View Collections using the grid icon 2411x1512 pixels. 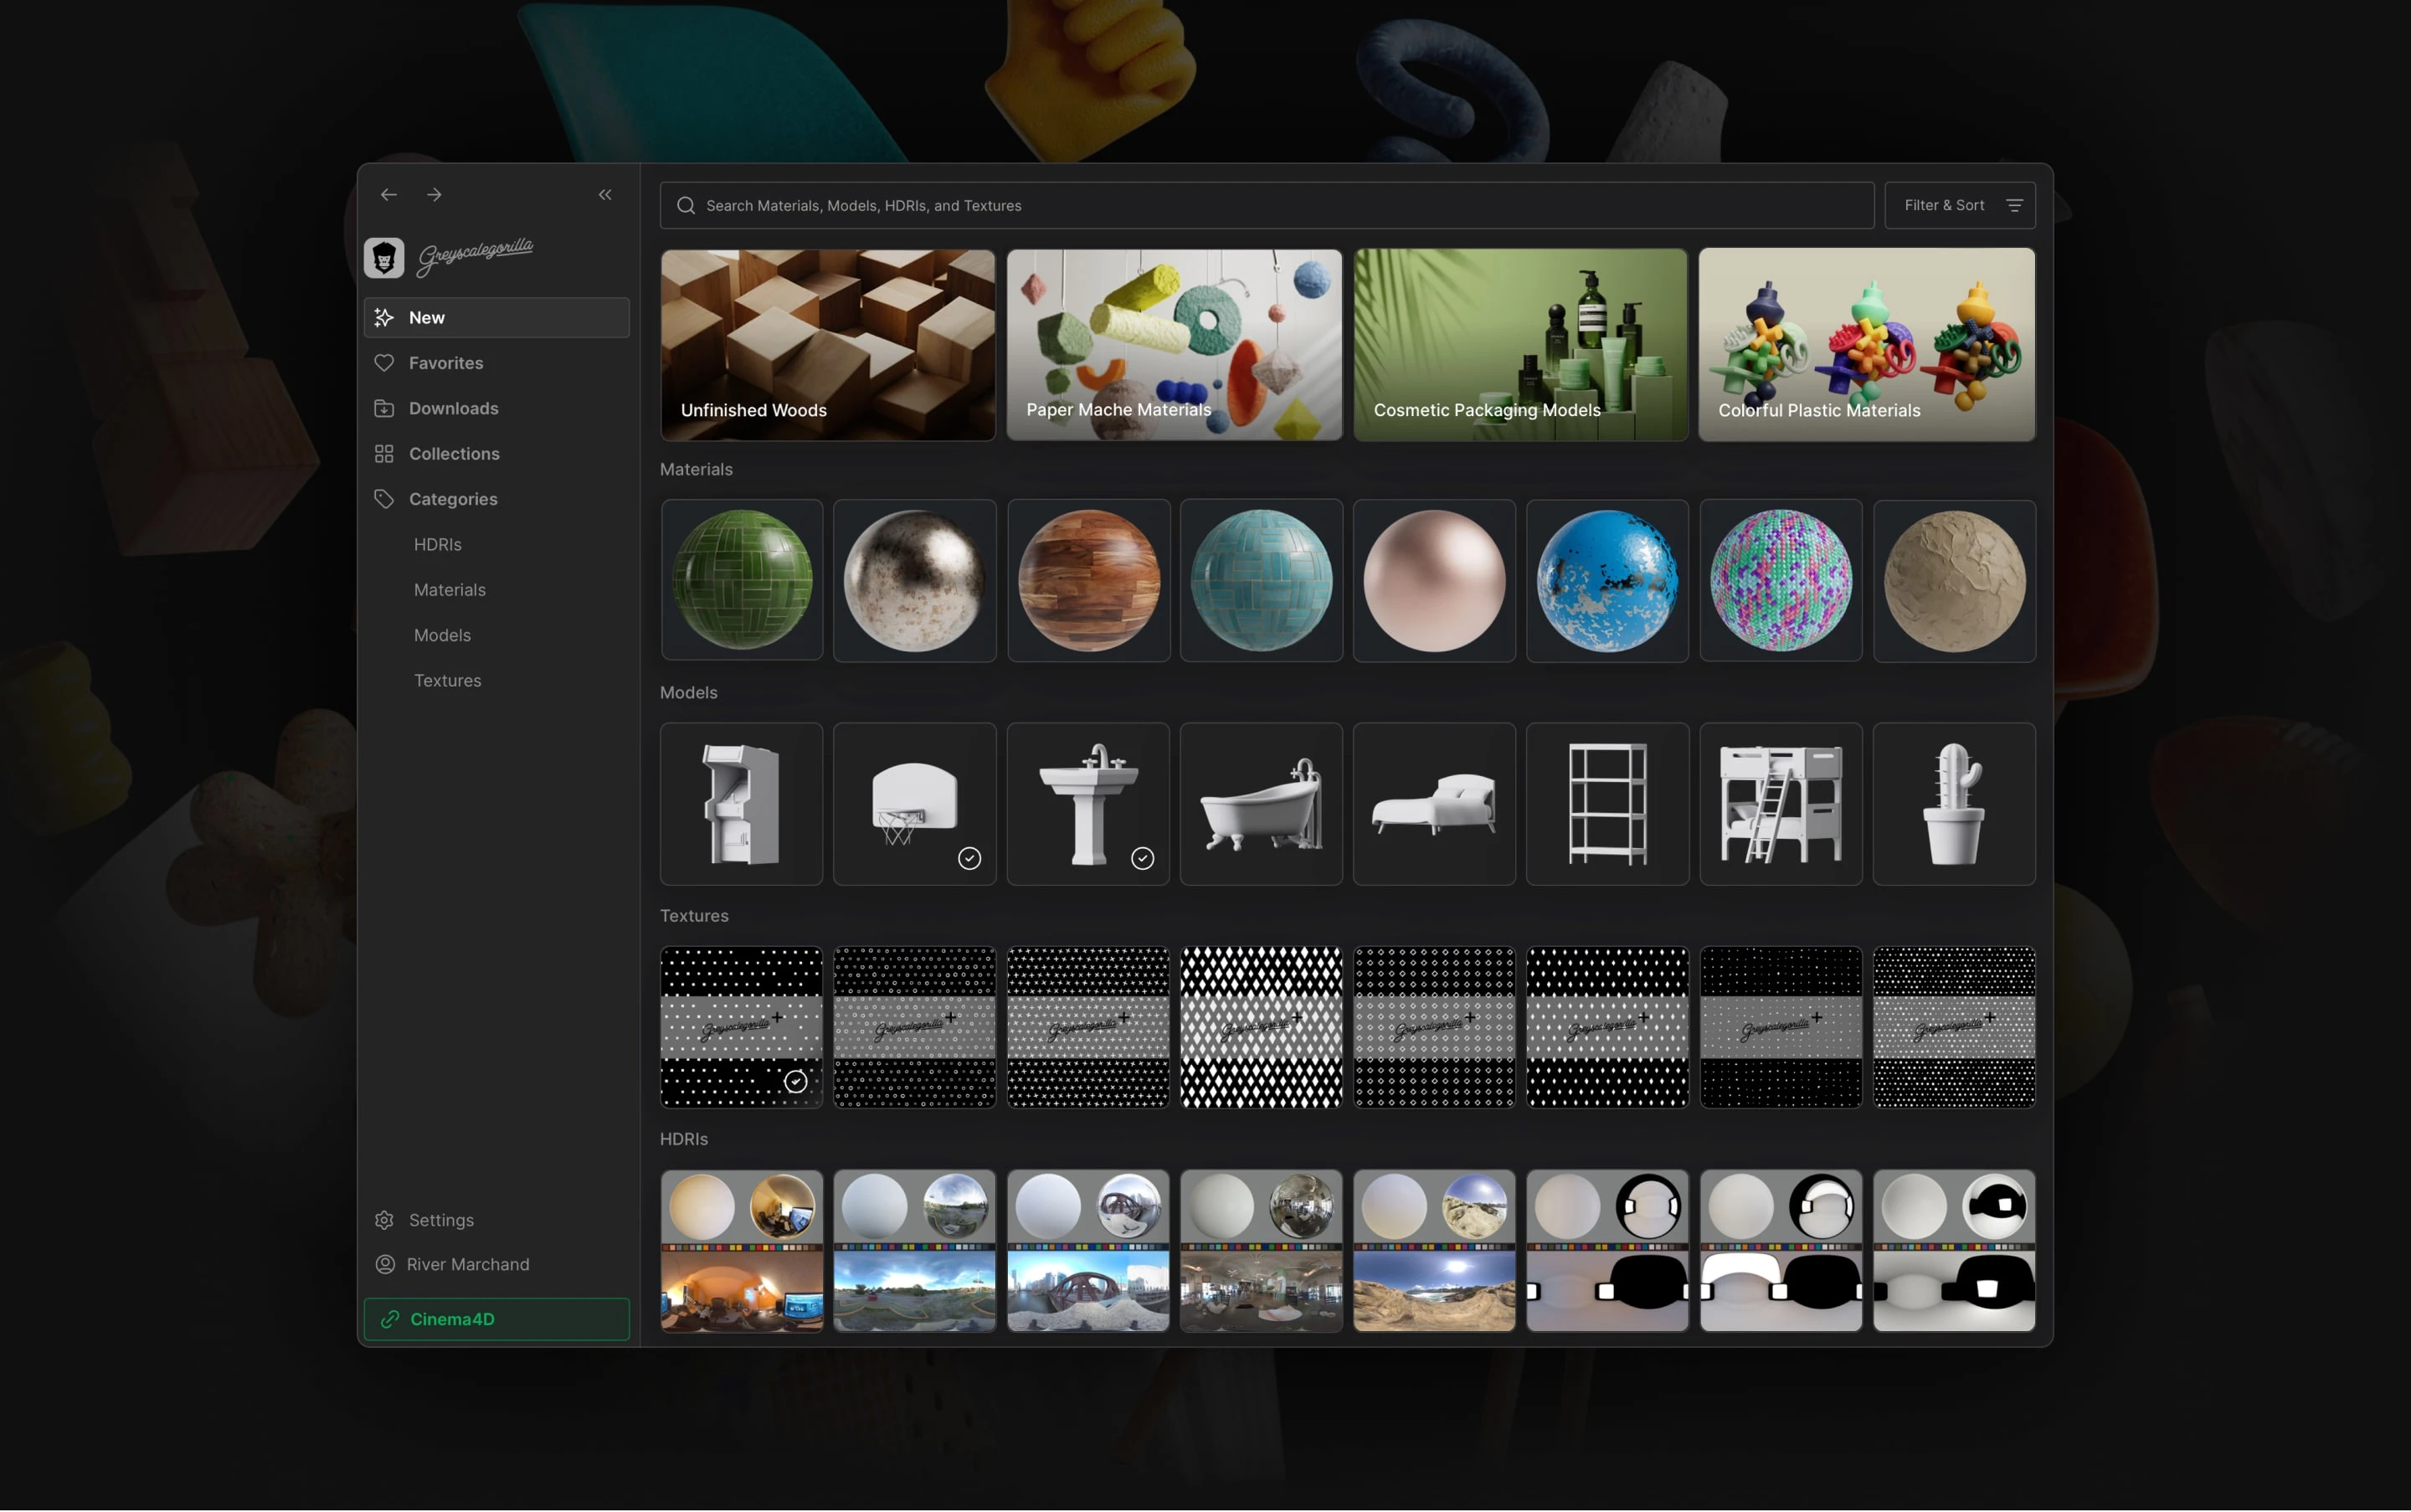point(385,453)
